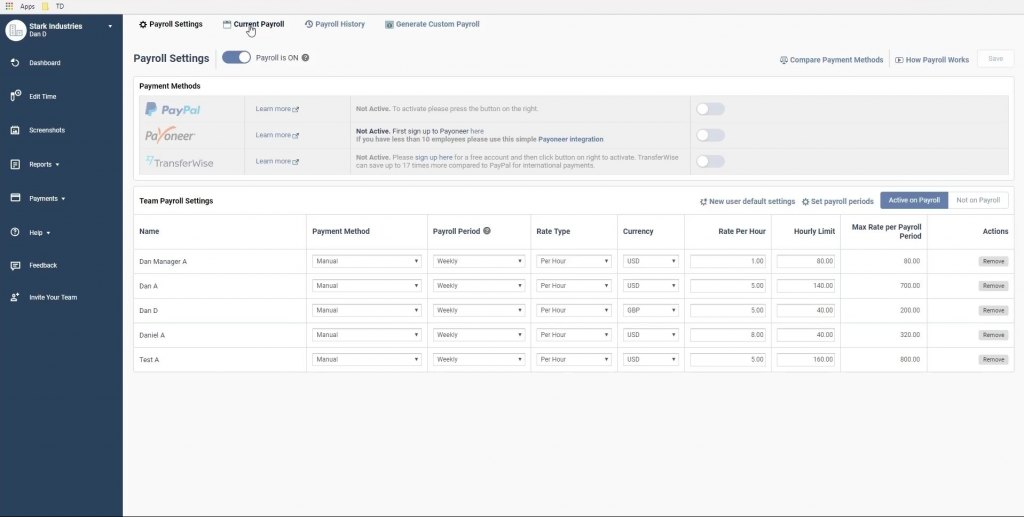Expand the Stark Industries company selector
1024x517 pixels.
[x=110, y=26]
